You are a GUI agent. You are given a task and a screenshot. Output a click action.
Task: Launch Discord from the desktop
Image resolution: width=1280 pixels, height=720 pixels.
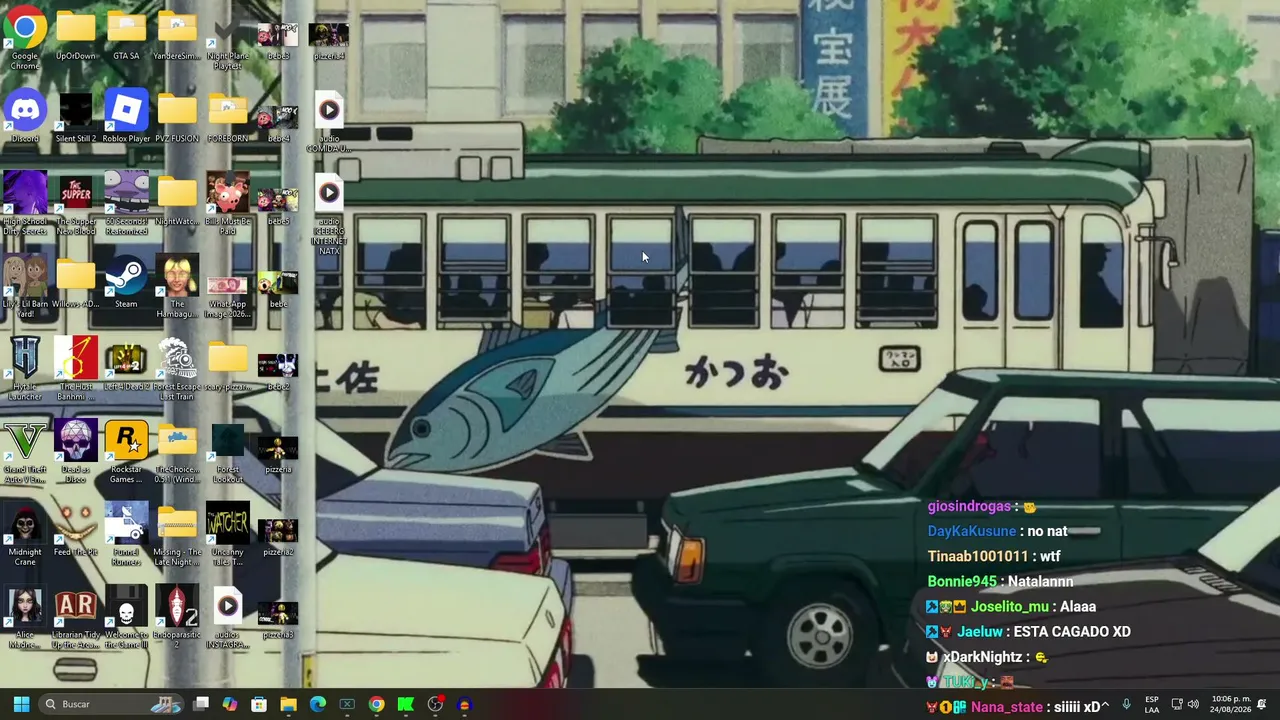[25, 117]
